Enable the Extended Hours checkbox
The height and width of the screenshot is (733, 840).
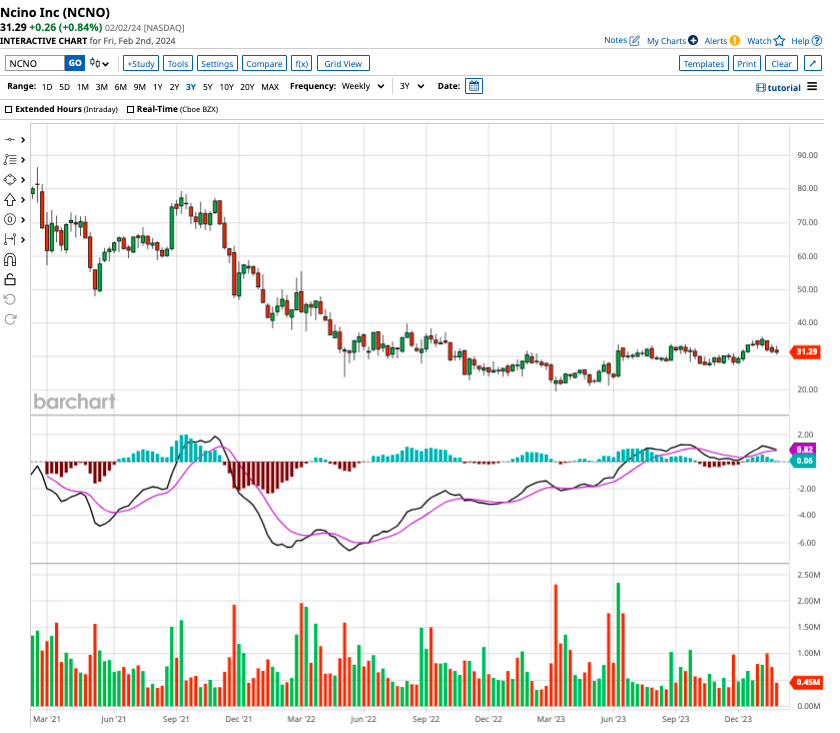click(9, 108)
